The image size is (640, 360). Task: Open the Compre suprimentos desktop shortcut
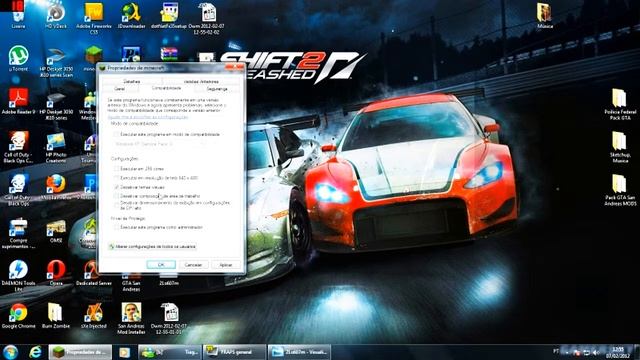18,233
